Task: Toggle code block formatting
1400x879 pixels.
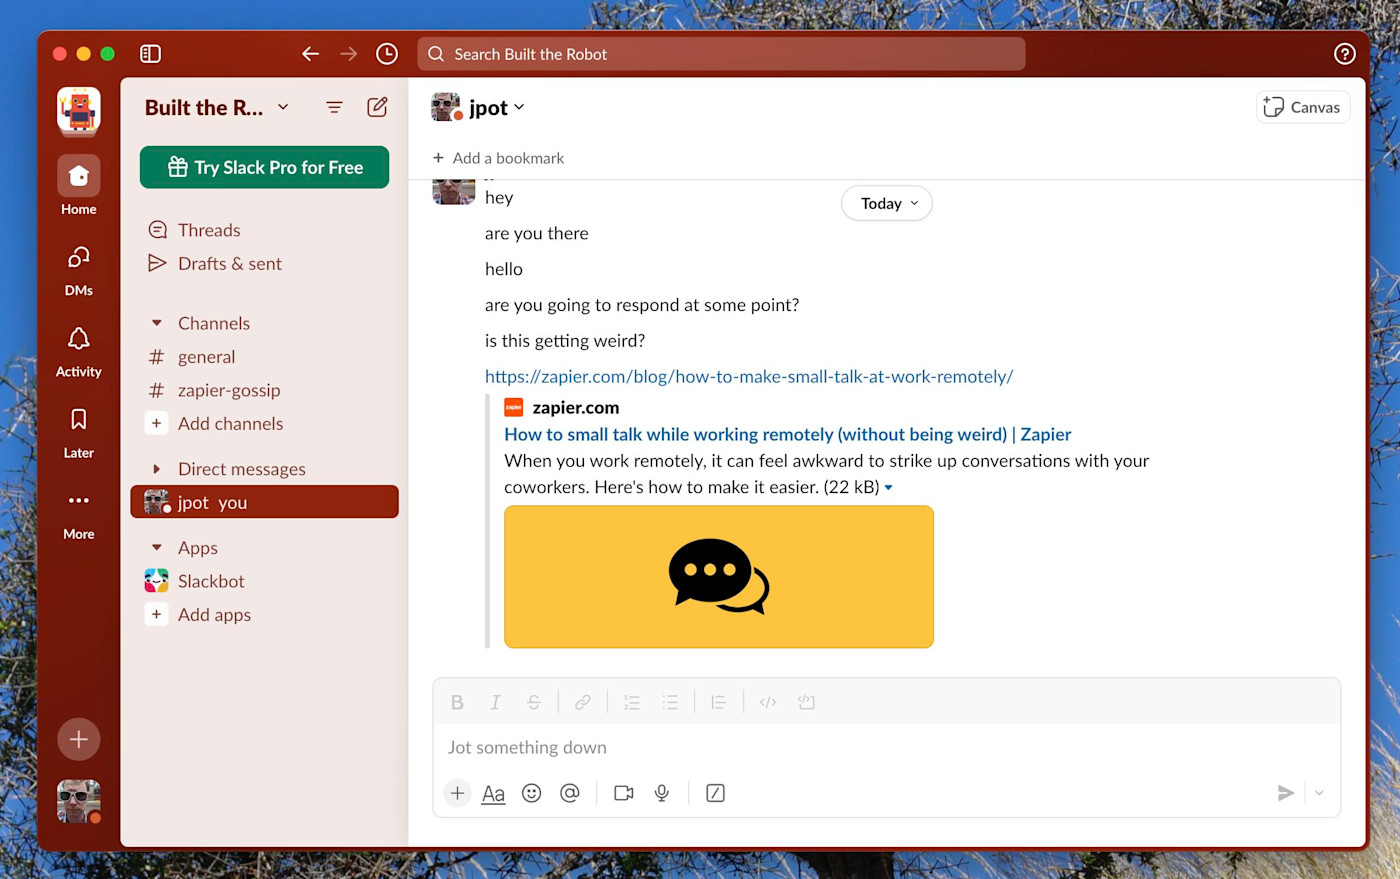Action: (x=806, y=702)
